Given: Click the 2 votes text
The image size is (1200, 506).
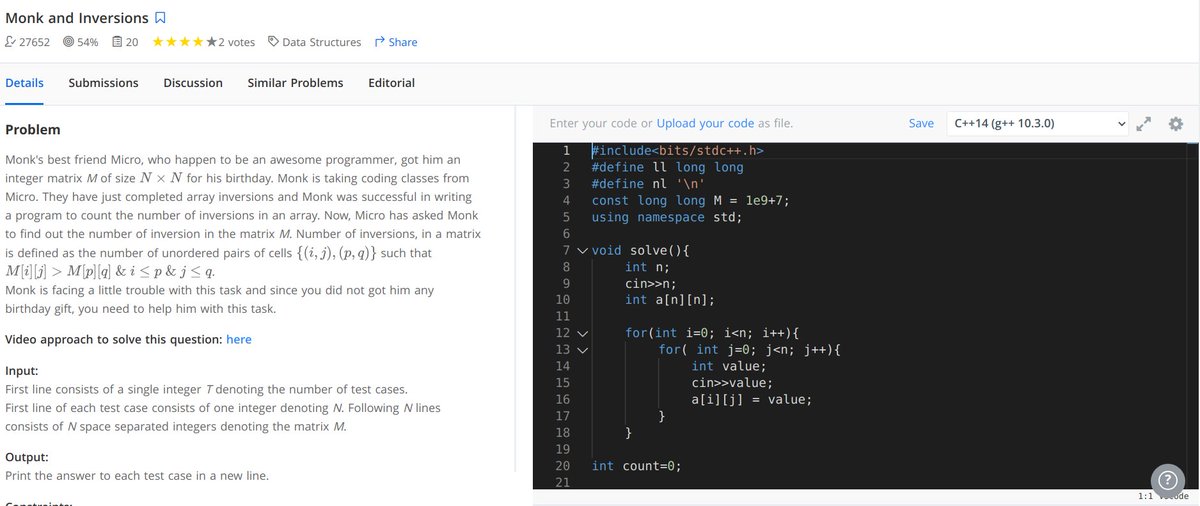Looking at the screenshot, I should point(236,42).
